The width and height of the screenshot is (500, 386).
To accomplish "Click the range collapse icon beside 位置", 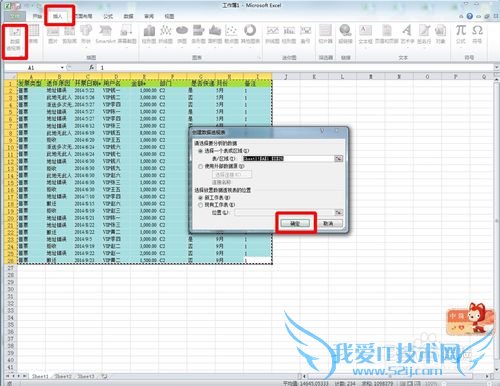I will pos(338,212).
